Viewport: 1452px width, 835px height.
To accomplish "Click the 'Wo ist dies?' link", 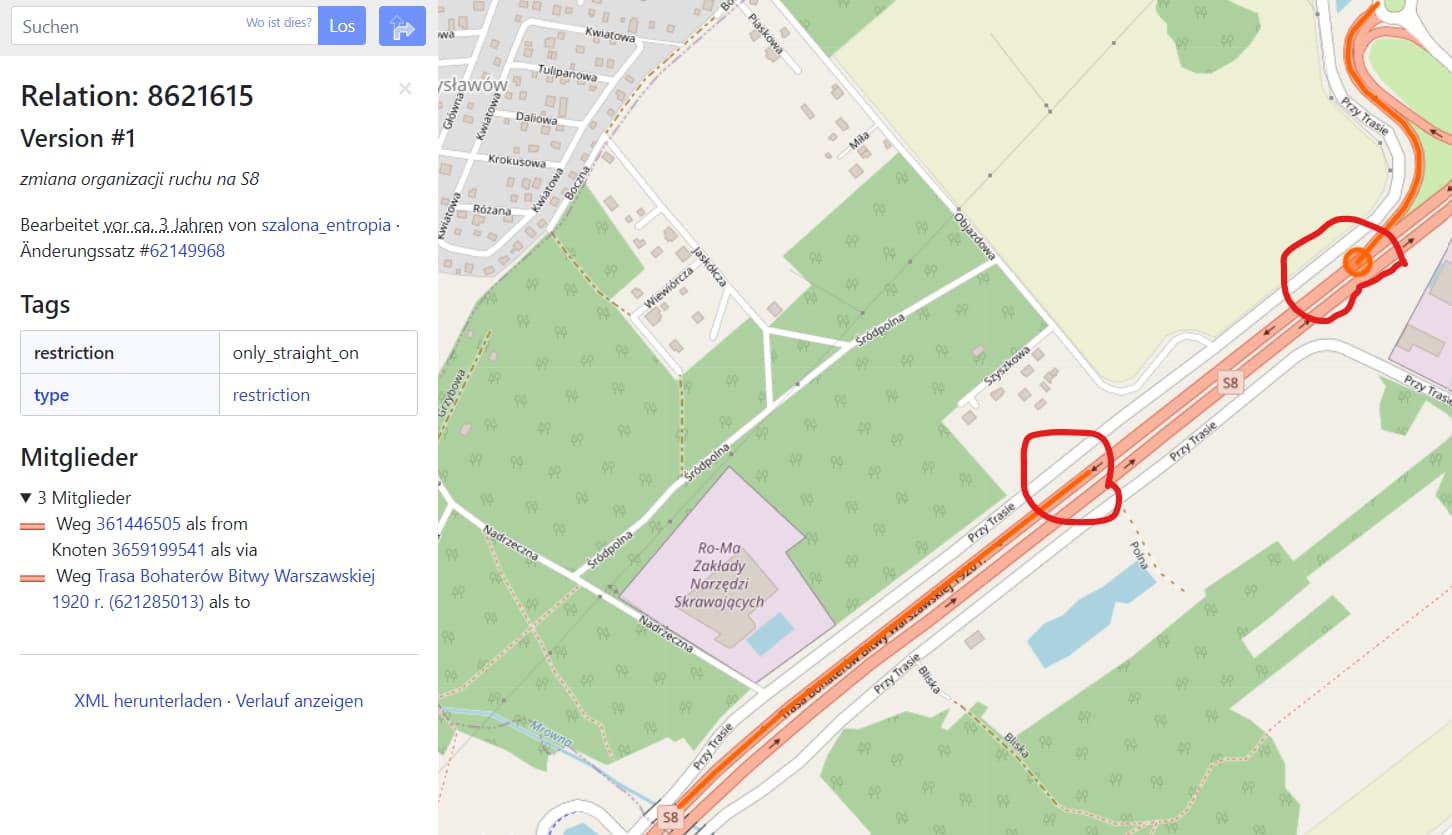I will point(279,23).
